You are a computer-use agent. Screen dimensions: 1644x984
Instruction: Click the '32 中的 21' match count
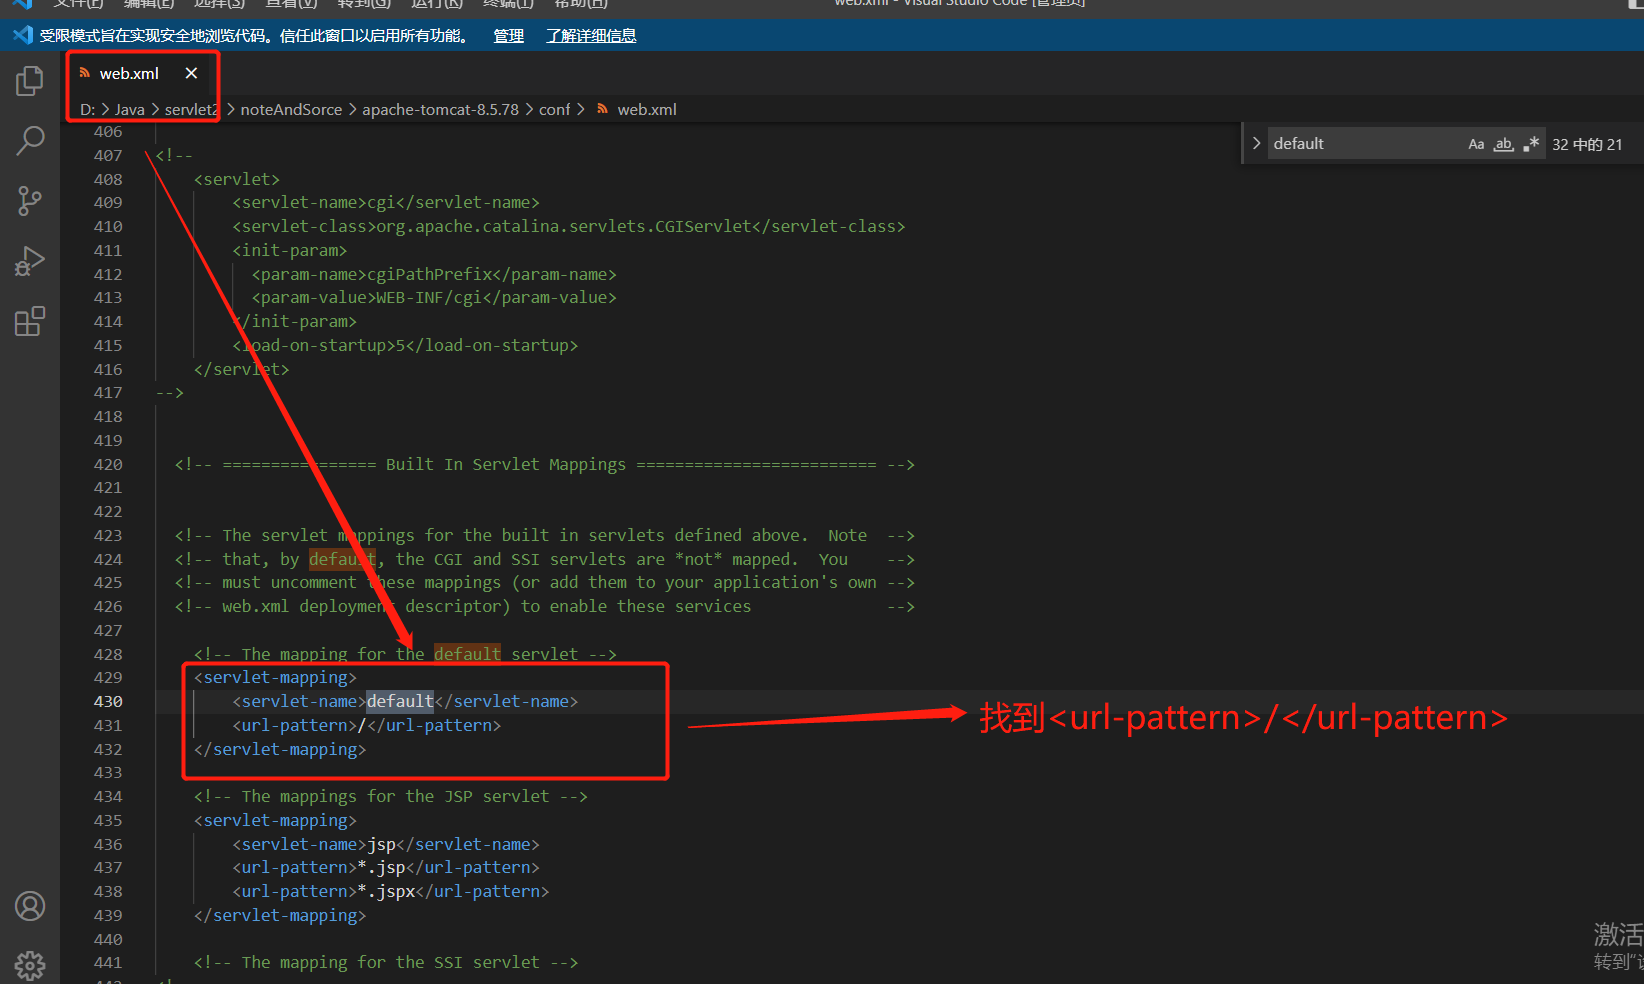coord(1587,144)
